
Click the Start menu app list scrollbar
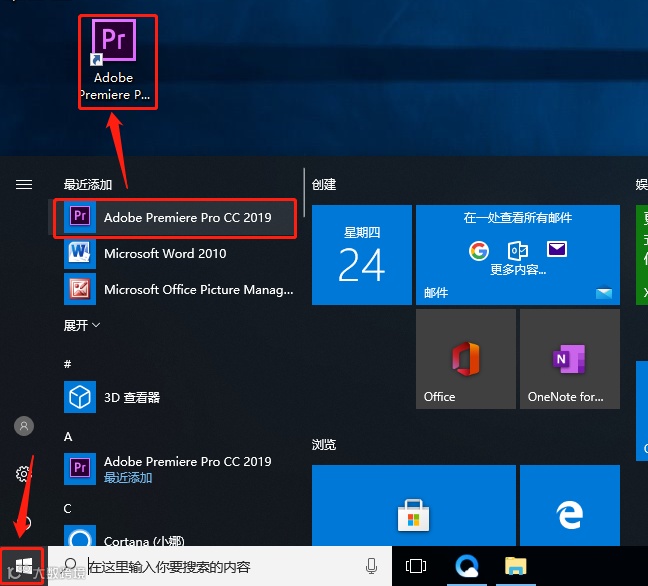coord(304,193)
